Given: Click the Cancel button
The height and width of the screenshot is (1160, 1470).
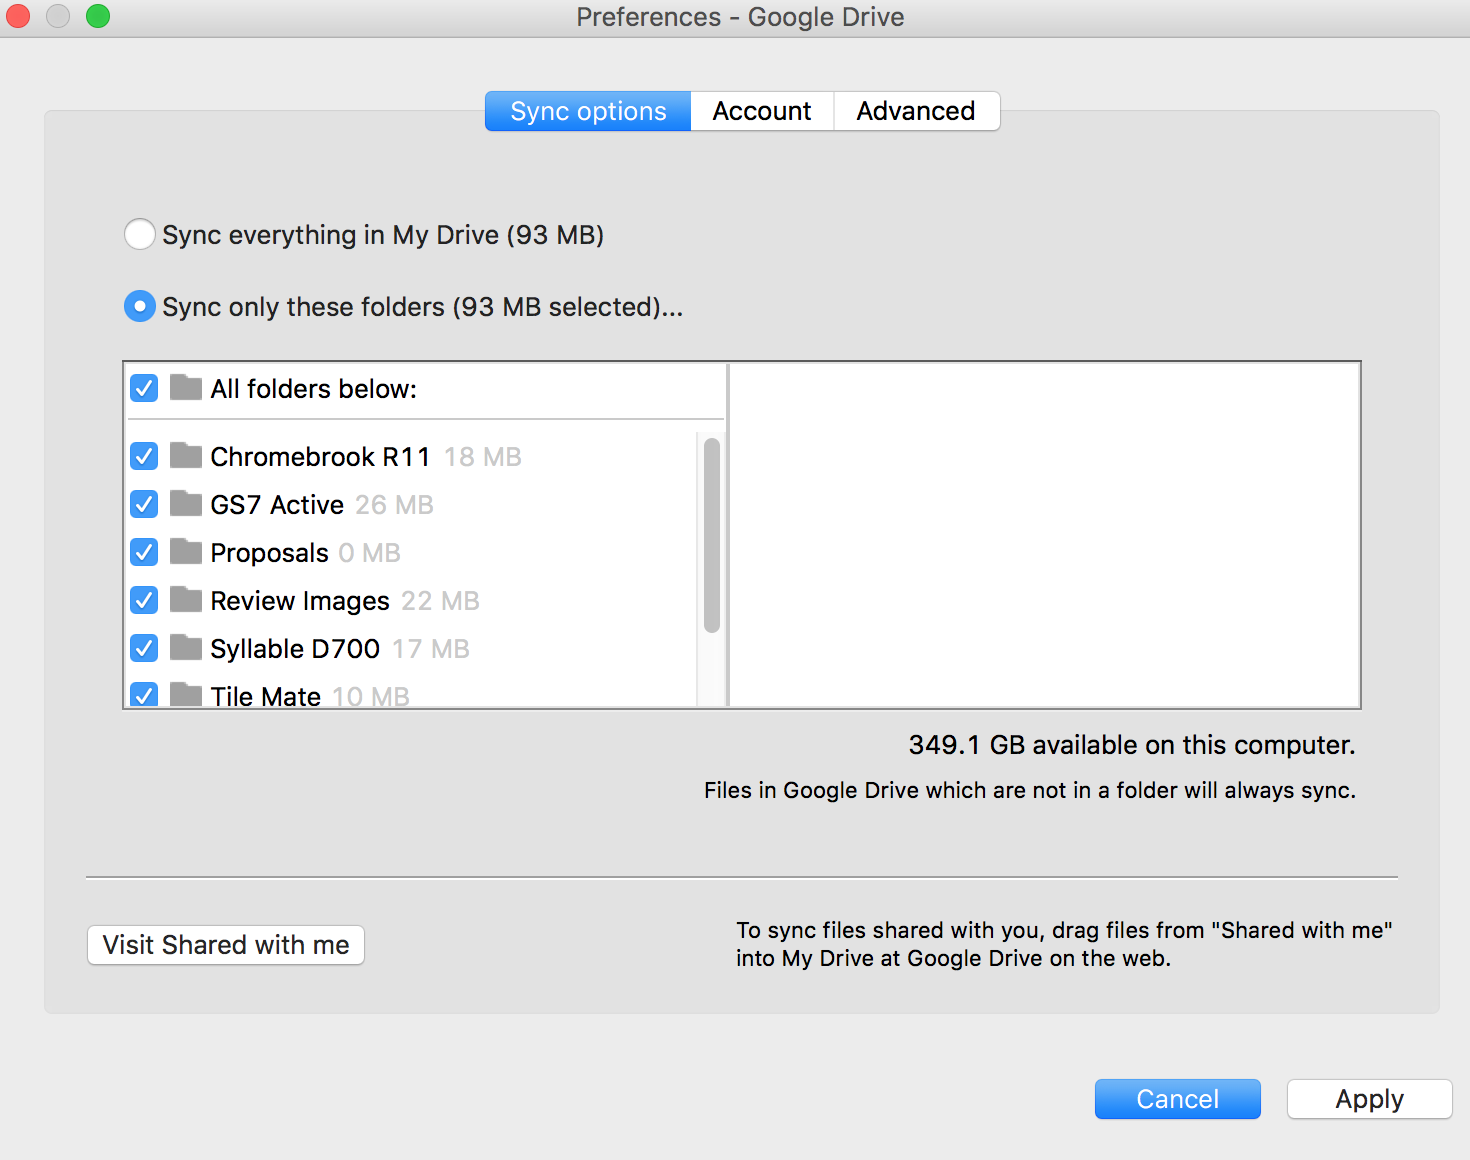Looking at the screenshot, I should (x=1178, y=1099).
